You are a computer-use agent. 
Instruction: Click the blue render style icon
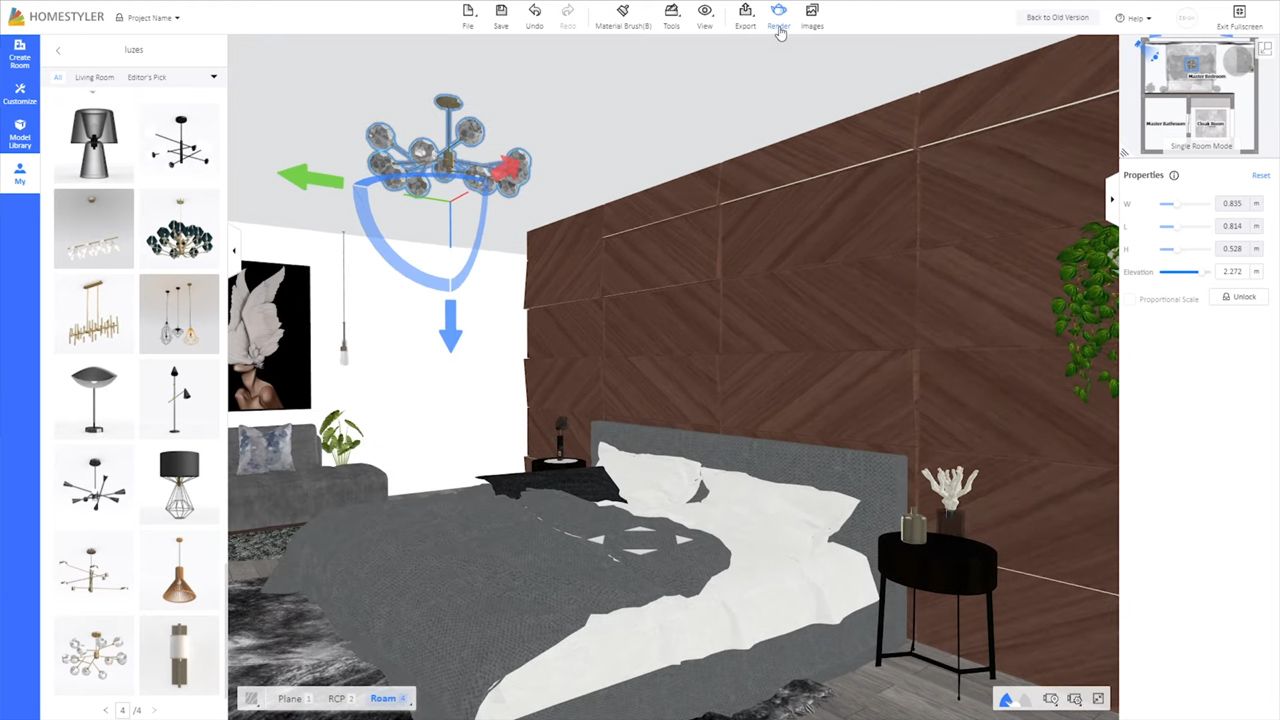[x=1006, y=699]
